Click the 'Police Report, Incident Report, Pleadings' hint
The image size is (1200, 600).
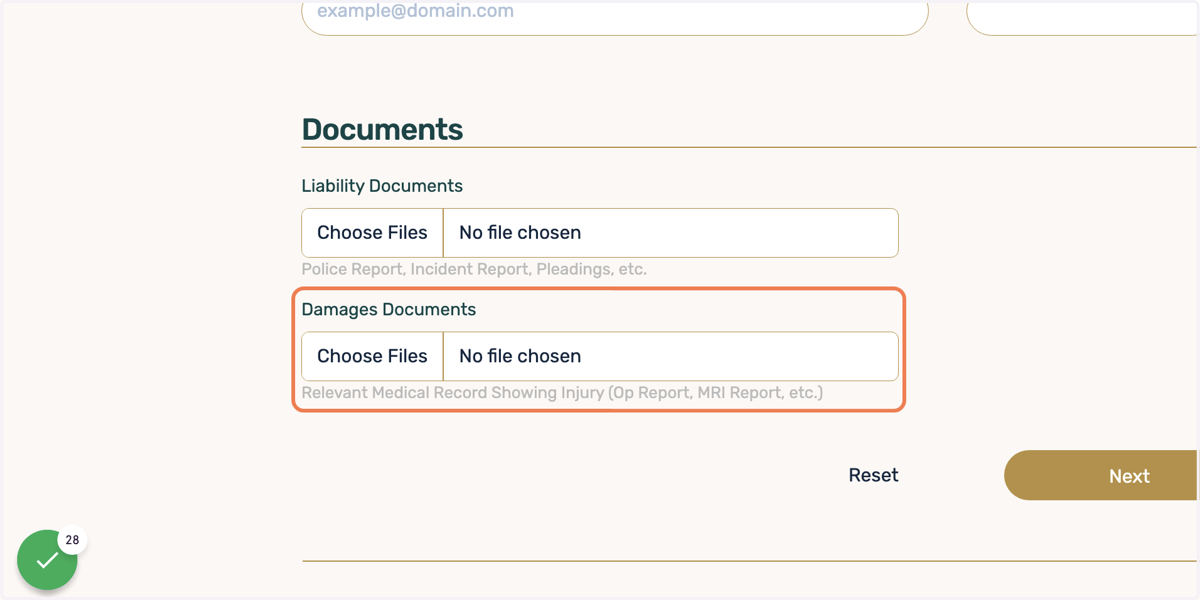[474, 269]
